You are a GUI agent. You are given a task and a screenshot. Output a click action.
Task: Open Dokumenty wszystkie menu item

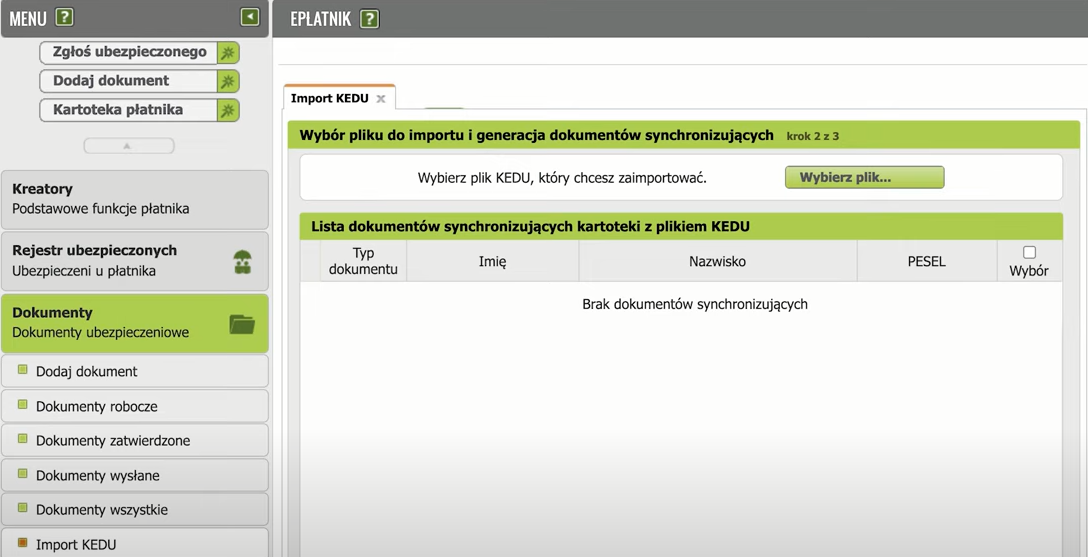coord(135,510)
